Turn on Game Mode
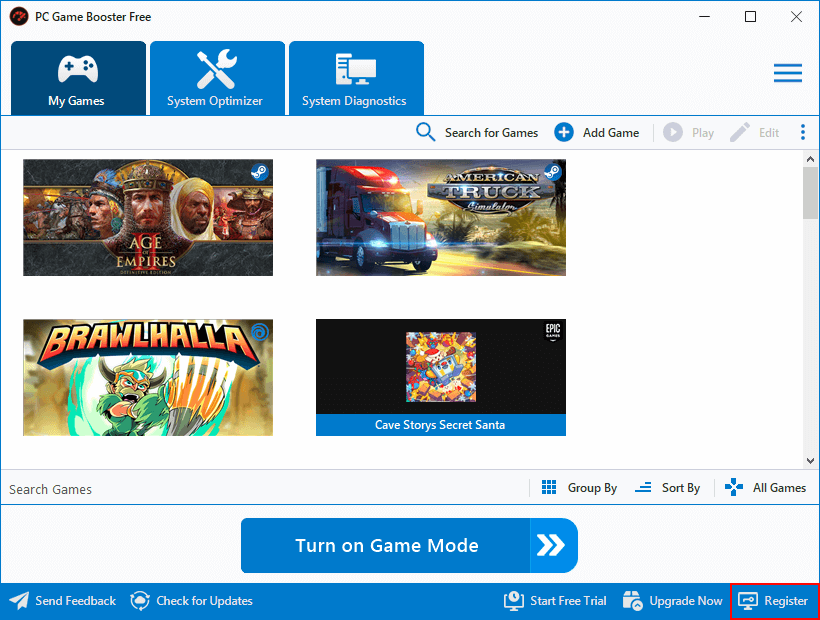This screenshot has width=820, height=620. 409,546
